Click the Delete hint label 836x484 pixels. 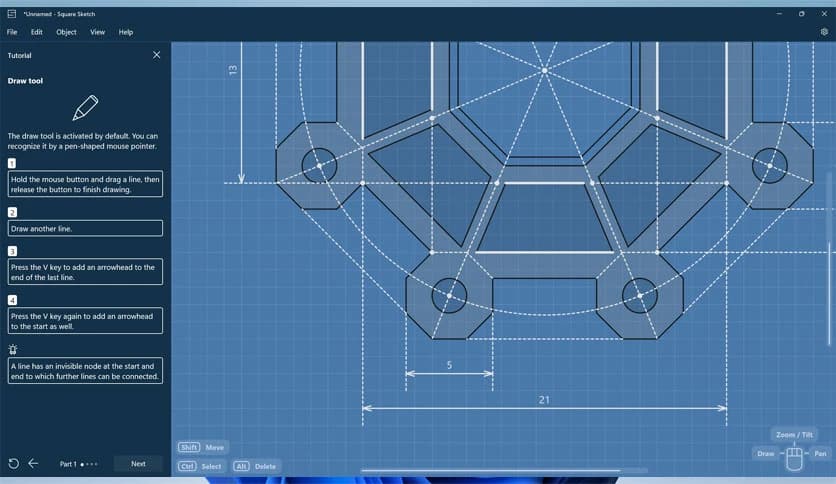pyautogui.click(x=265, y=466)
